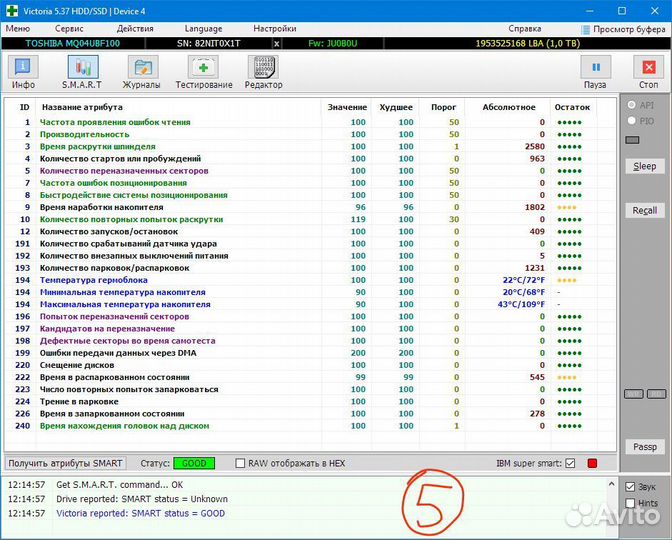
Task: Open the Инфо drive information panel
Action: coord(23,68)
